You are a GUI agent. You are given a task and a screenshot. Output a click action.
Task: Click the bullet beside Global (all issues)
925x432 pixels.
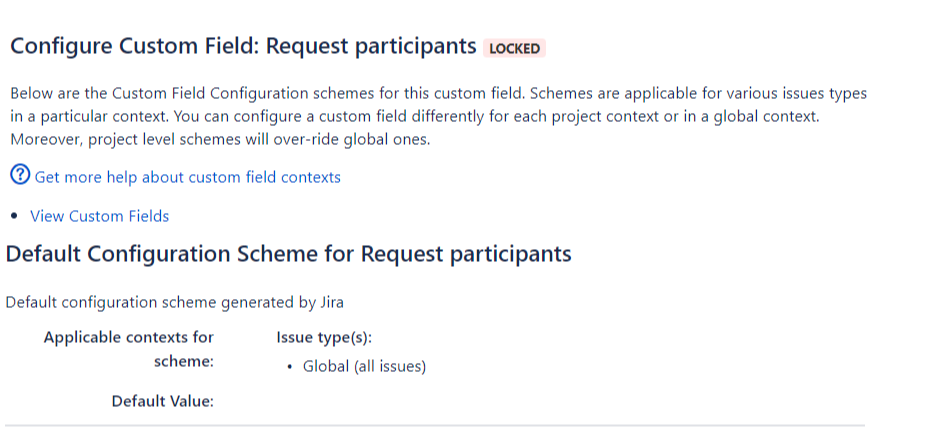[x=288, y=366]
